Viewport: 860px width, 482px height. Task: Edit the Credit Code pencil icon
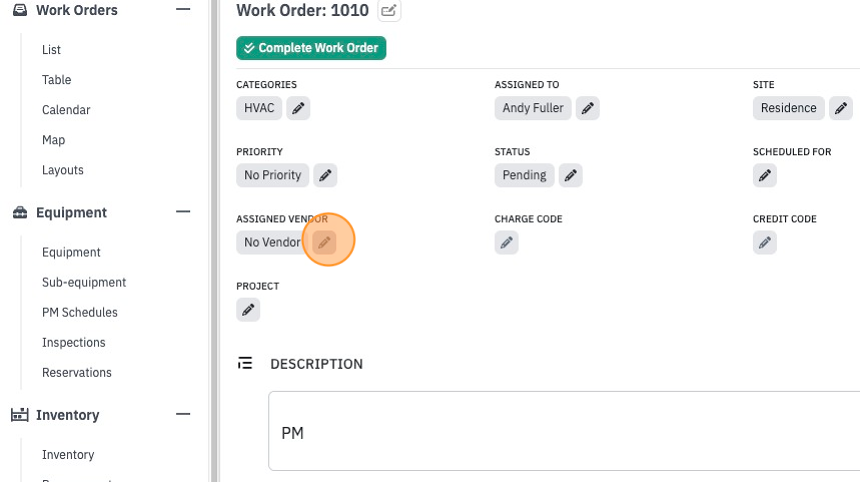765,242
